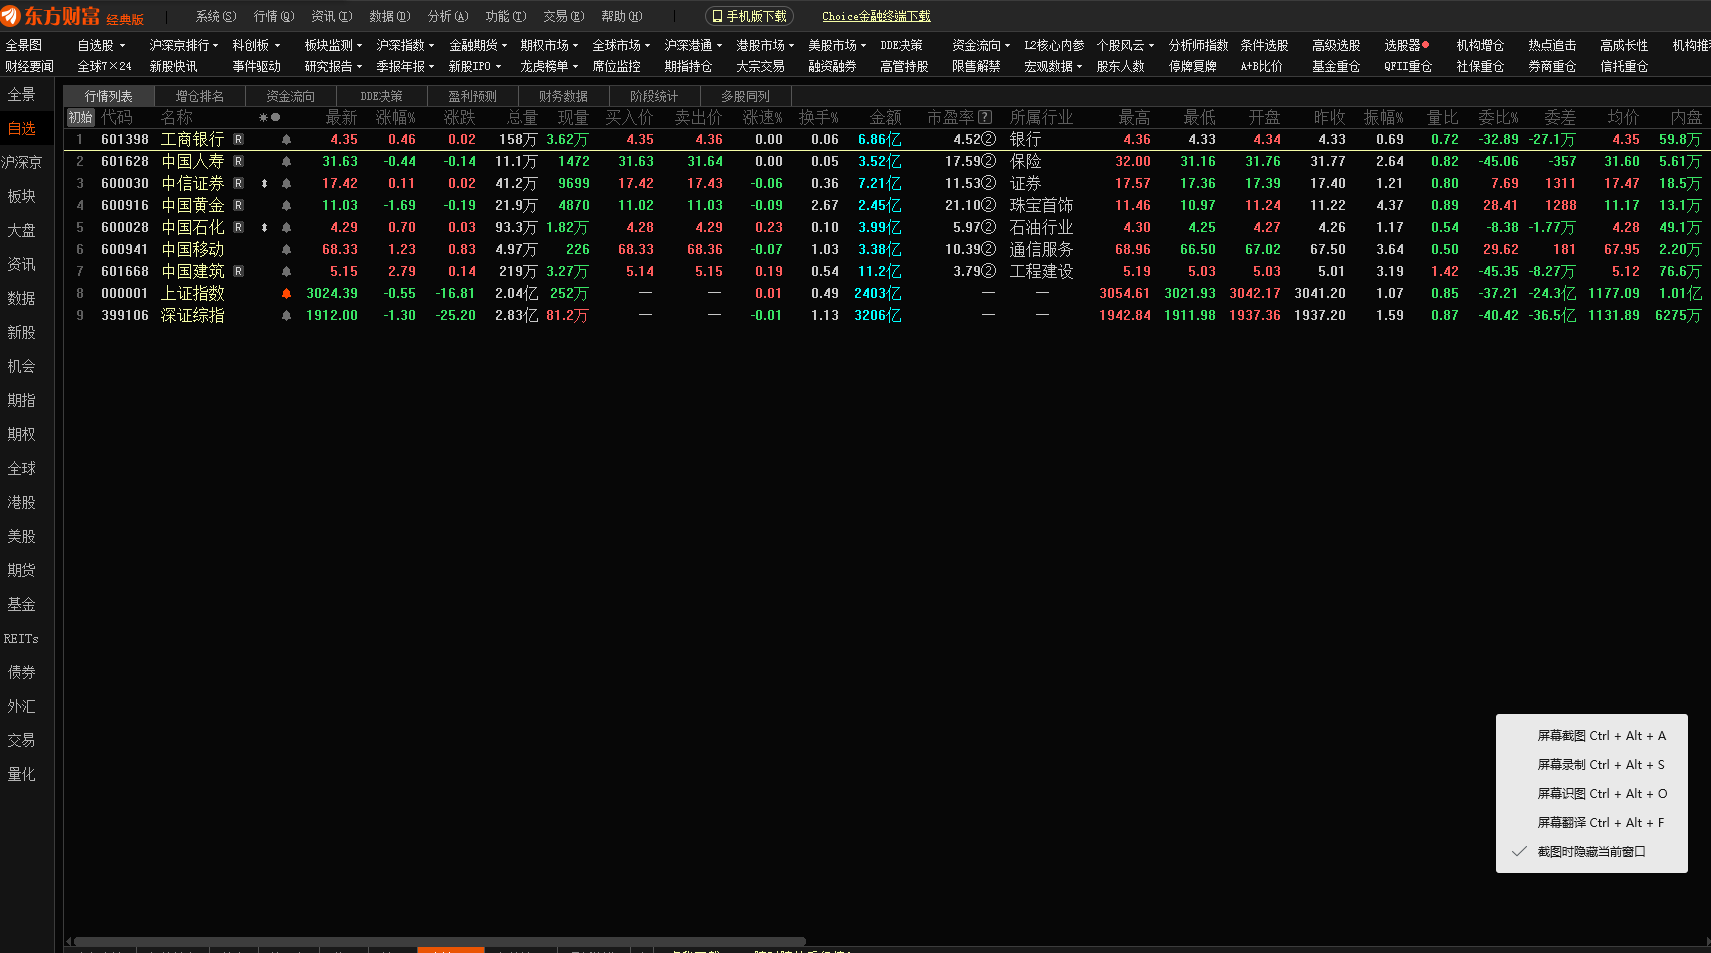
Task: Click the circled 2 icon next to 中国移动 PE 10.39
Action: tap(988, 250)
